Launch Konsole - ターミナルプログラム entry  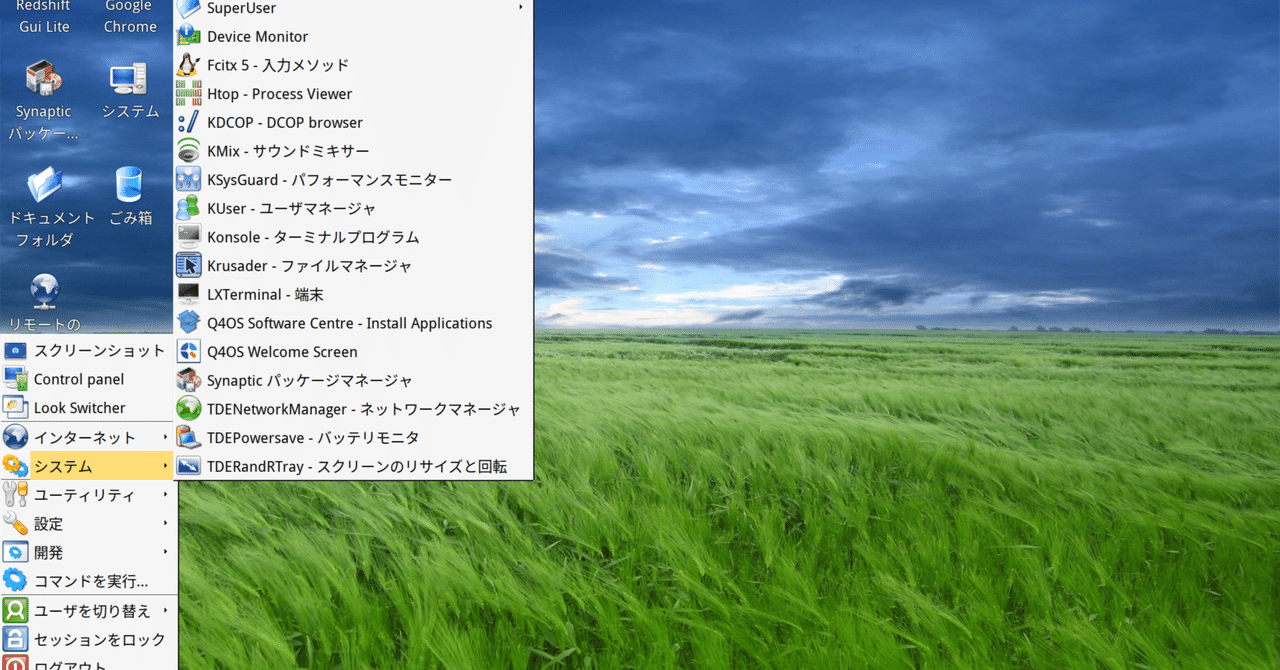click(353, 237)
